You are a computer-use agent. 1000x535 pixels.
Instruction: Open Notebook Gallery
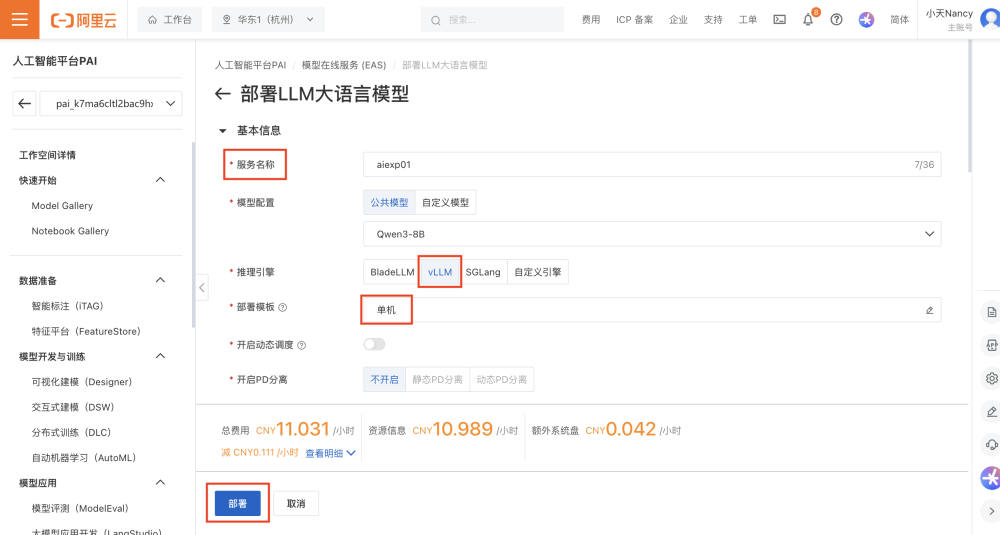click(x=70, y=231)
